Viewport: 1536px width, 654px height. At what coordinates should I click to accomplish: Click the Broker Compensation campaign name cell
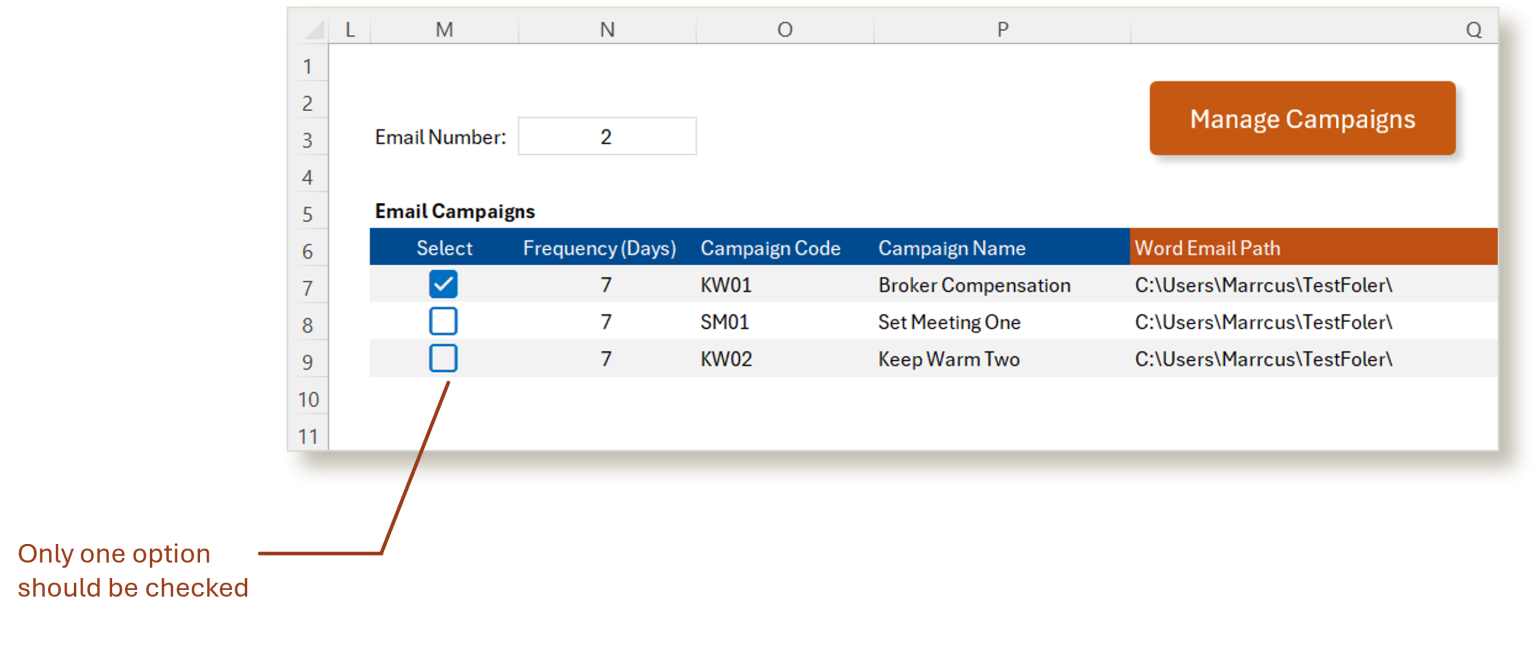(974, 284)
